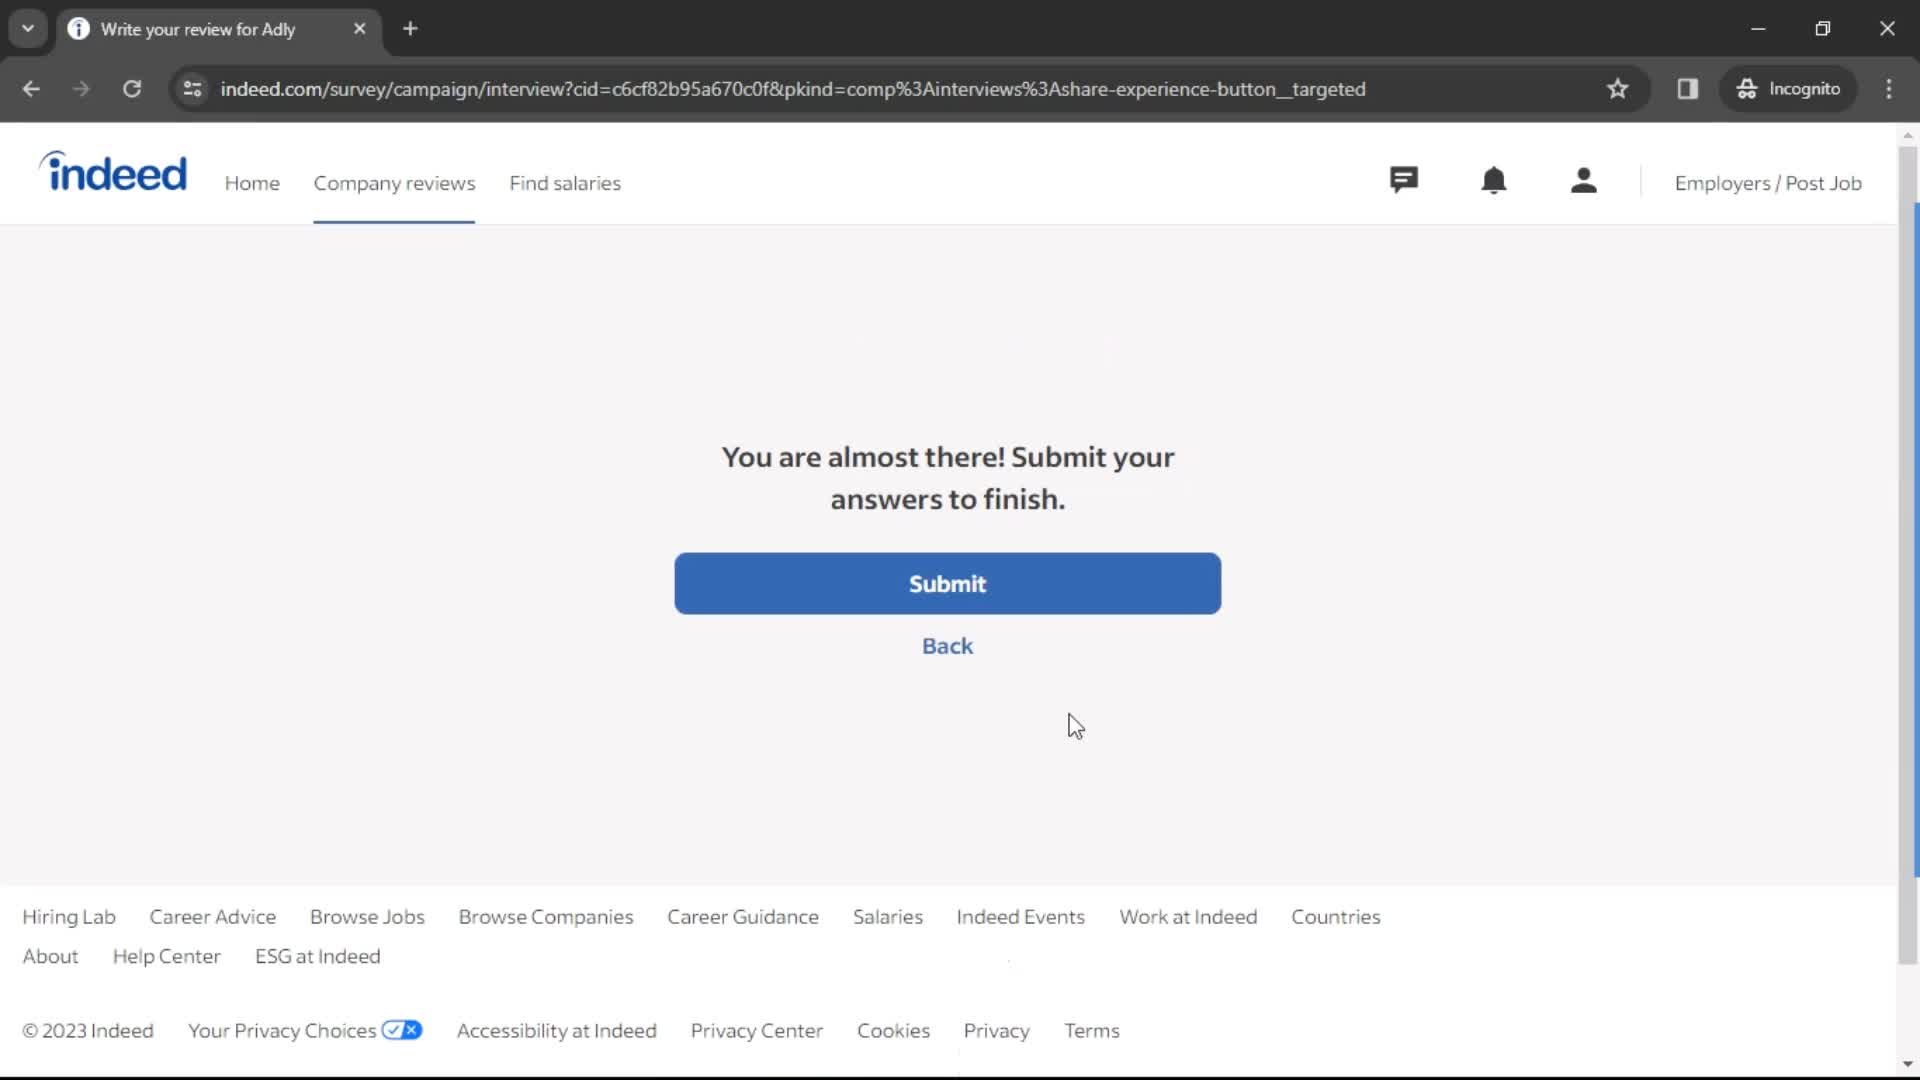Click Accessibility at Indeed option
1920x1080 pixels.
[x=556, y=1030]
